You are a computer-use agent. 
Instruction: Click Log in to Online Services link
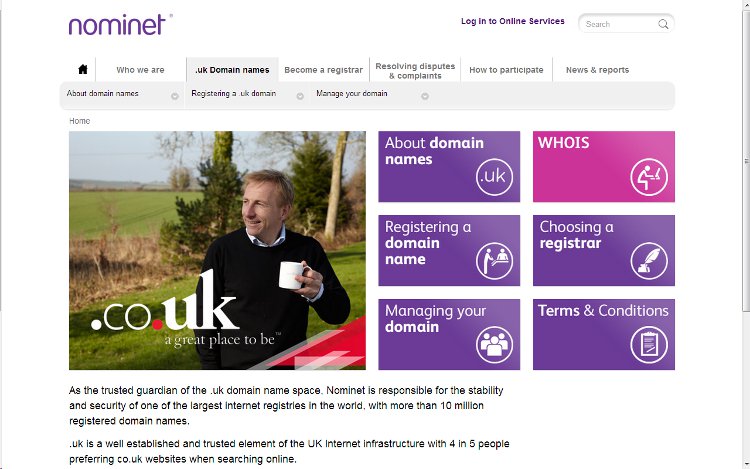pyautogui.click(x=512, y=21)
